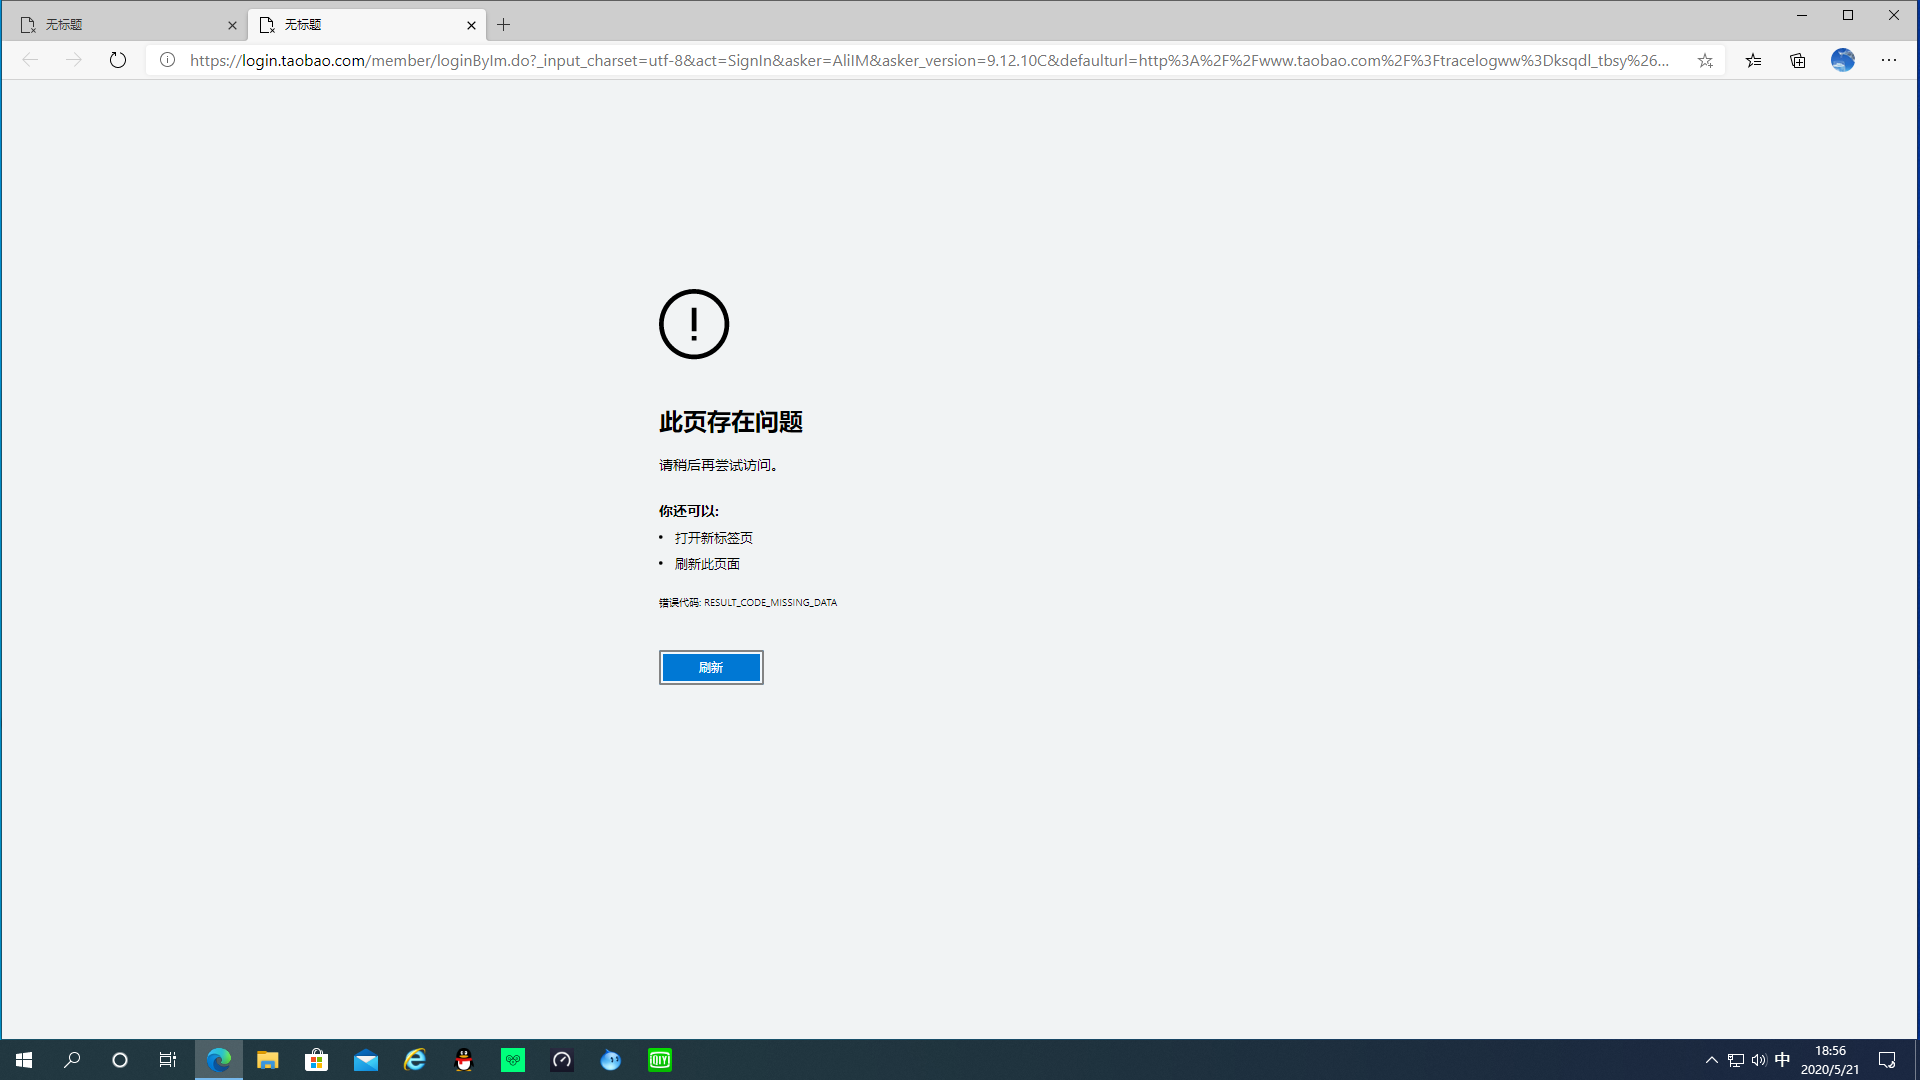Open the Favorites list icon
The height and width of the screenshot is (1080, 1920).
point(1753,60)
